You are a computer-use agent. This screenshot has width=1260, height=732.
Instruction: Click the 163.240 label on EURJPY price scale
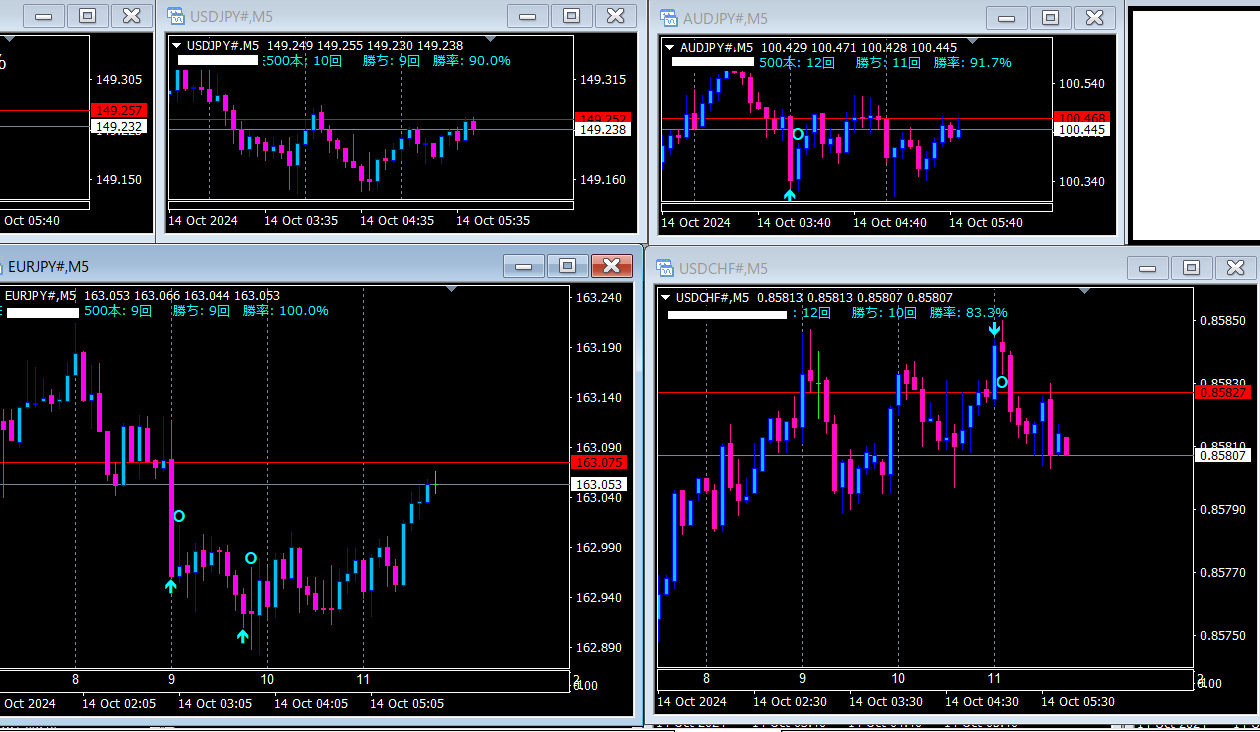click(x=598, y=298)
